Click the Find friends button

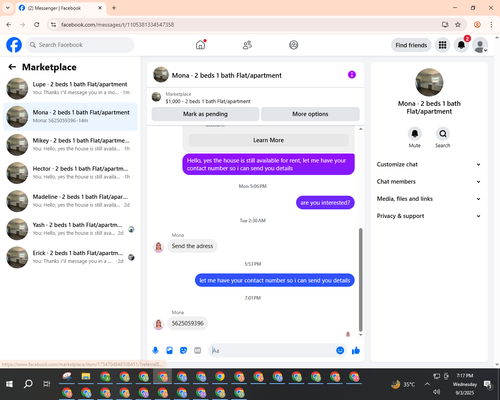(411, 45)
